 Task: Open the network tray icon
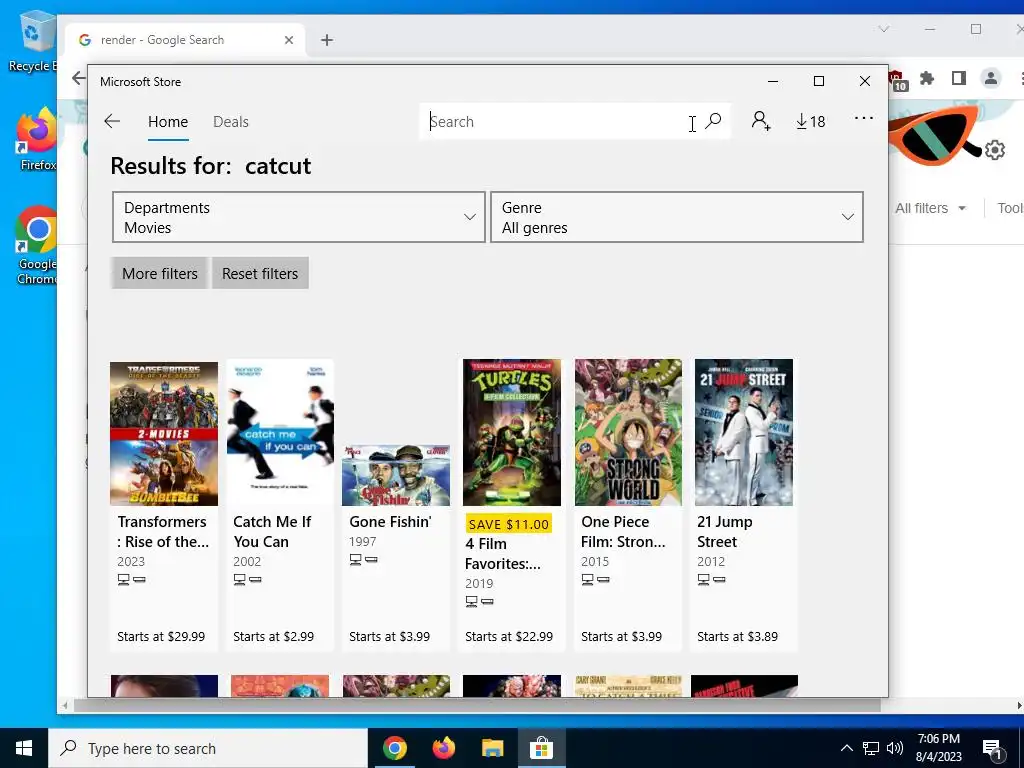click(871, 748)
